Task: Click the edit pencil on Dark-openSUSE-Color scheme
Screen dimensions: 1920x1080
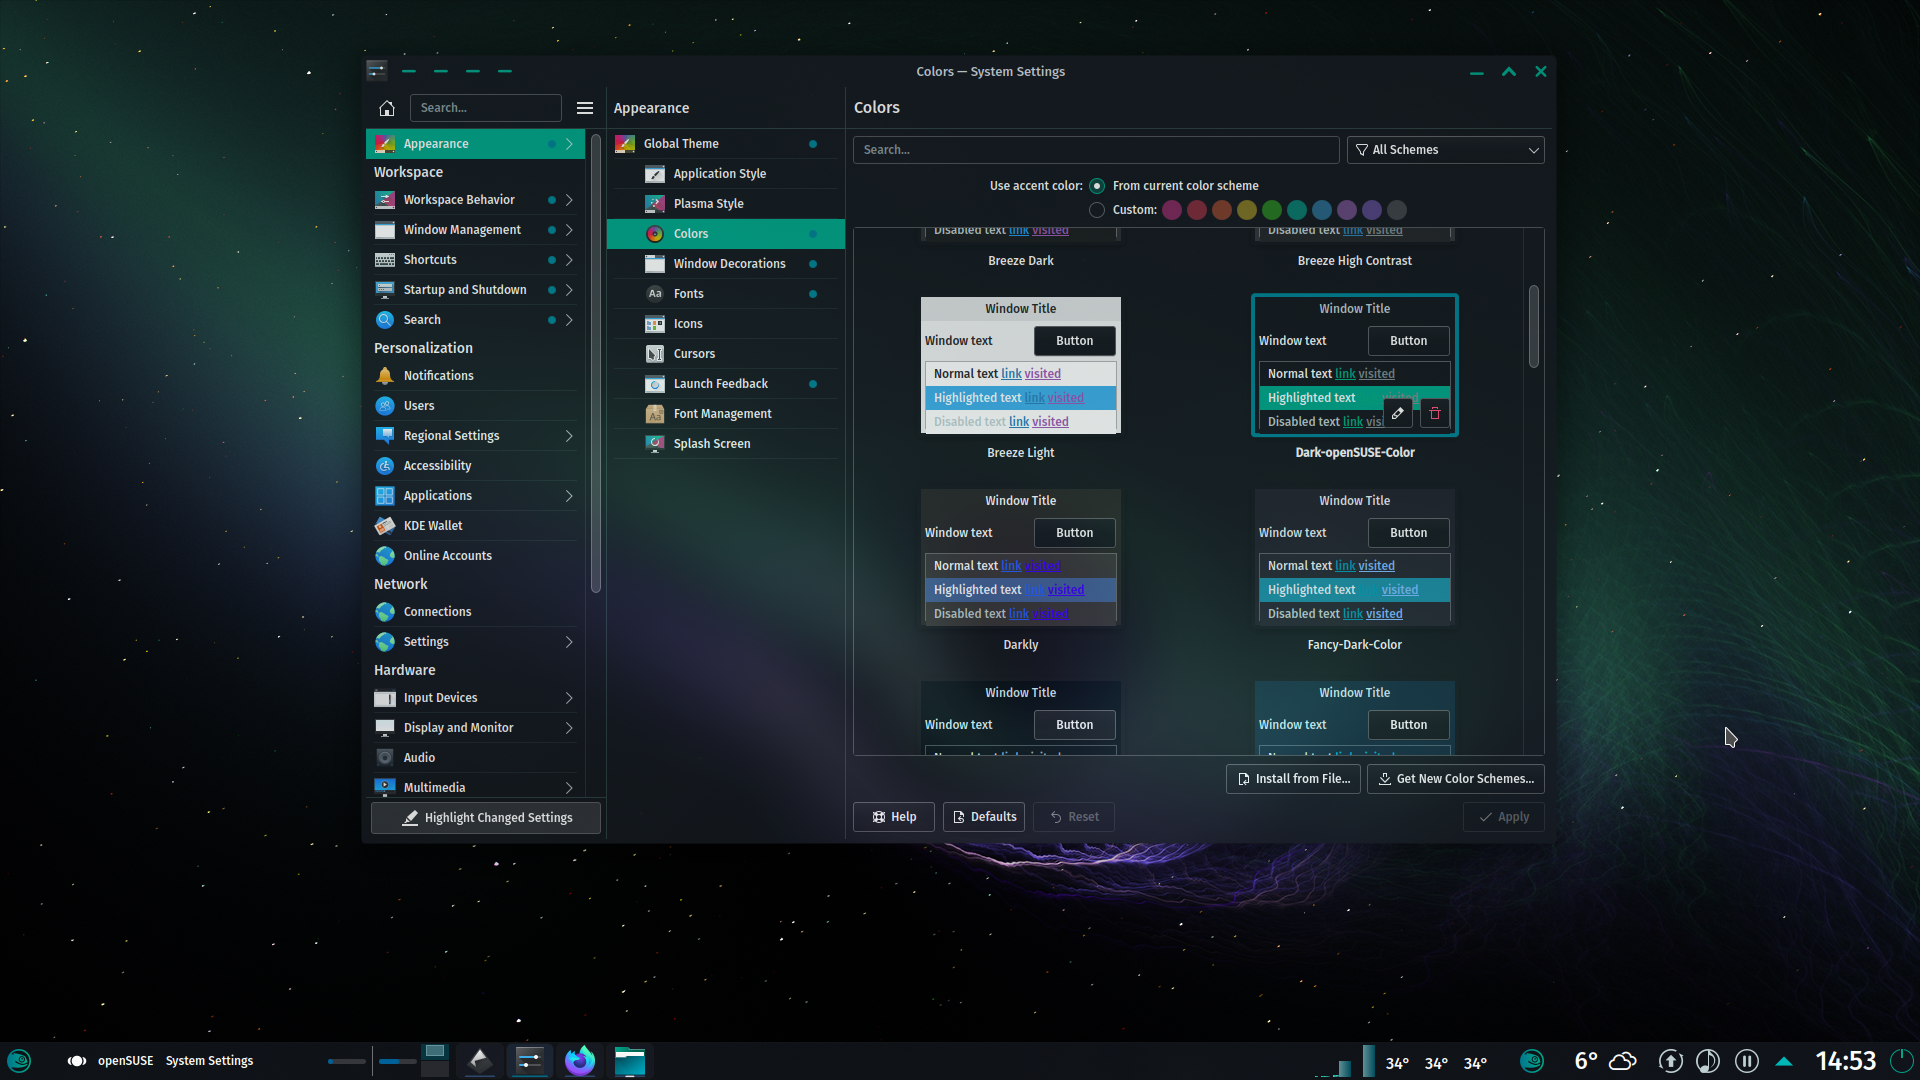Action: coord(1398,413)
